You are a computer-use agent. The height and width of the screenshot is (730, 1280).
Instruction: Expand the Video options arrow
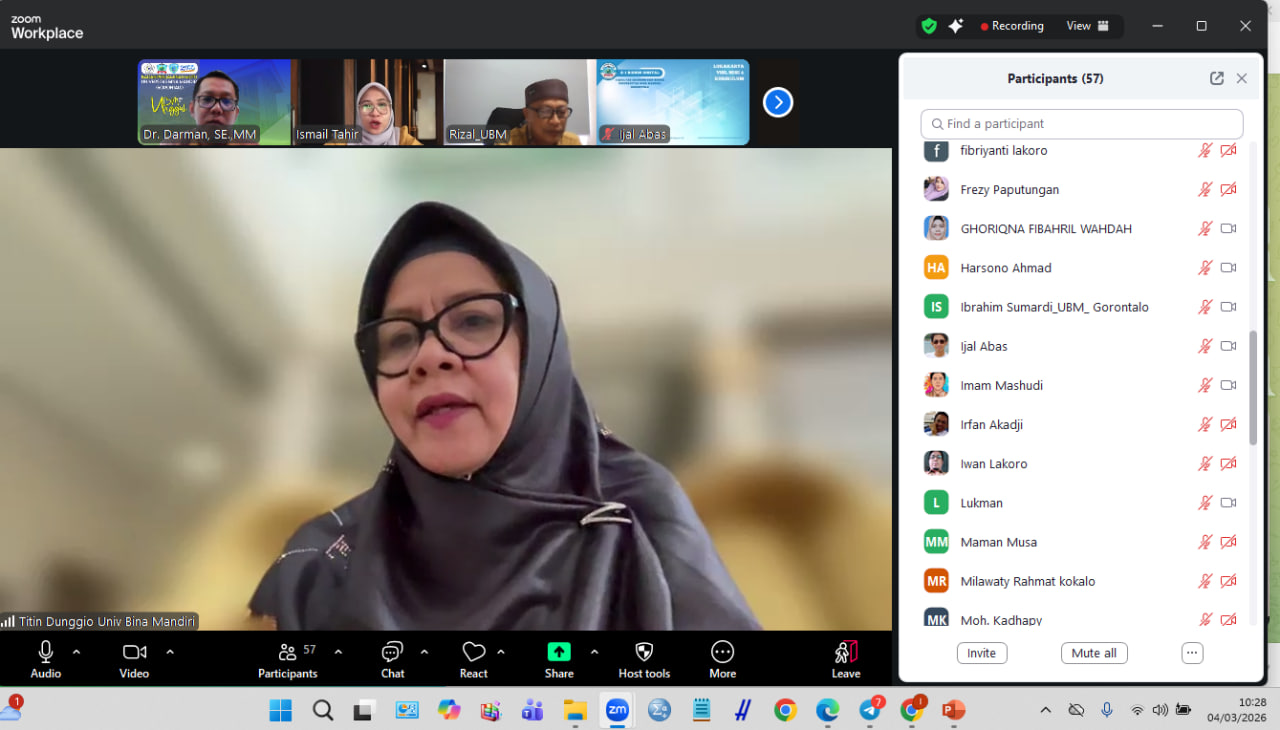(170, 652)
